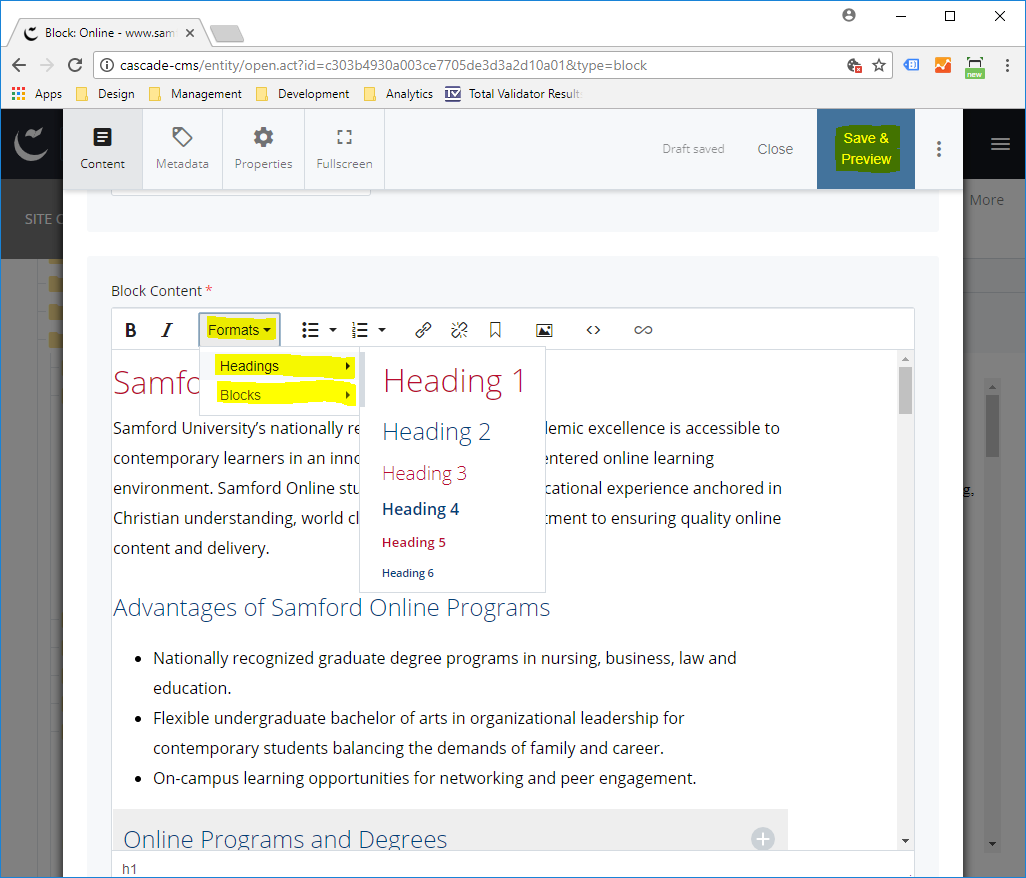Image resolution: width=1026 pixels, height=878 pixels.
Task: Click the address bar URL
Action: pos(383,65)
